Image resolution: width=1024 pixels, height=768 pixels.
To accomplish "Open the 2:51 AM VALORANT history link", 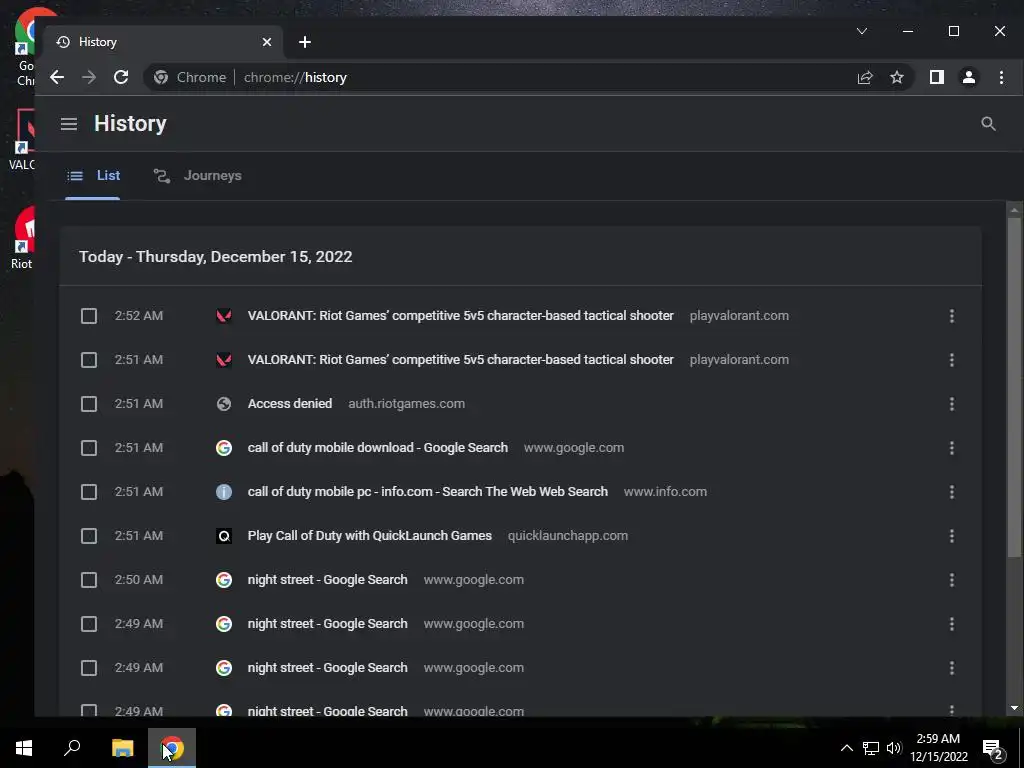I will coord(460,359).
